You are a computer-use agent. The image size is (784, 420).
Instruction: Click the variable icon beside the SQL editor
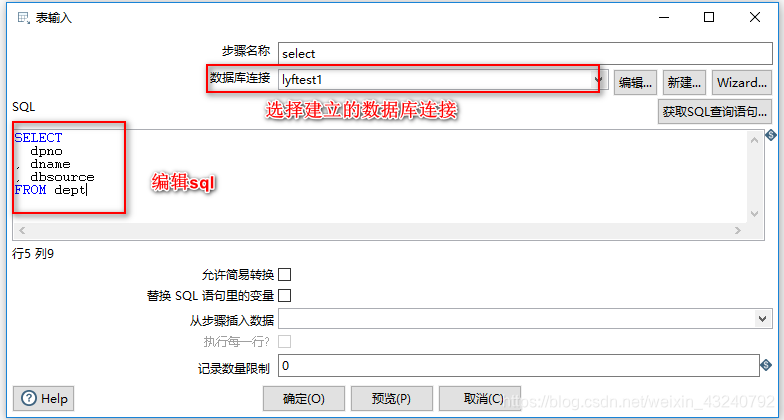point(770,134)
